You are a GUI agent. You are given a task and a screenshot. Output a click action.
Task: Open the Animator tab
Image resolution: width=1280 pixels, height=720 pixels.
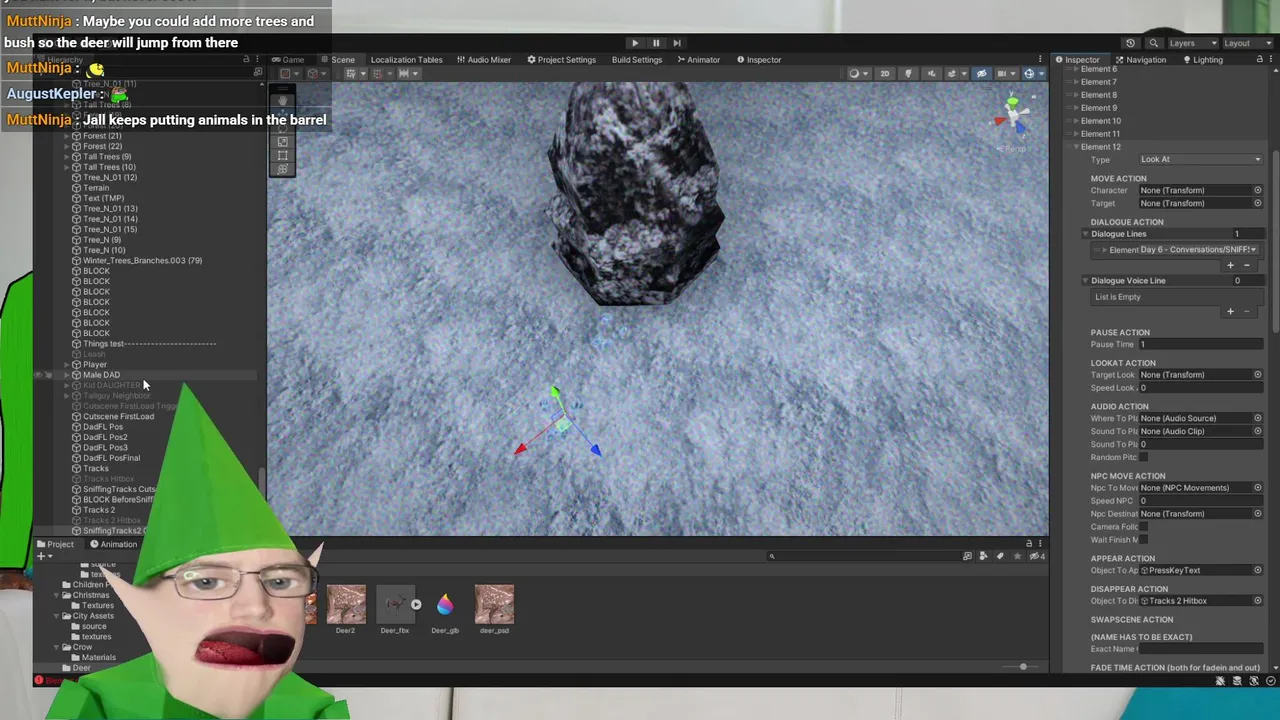[x=698, y=60]
